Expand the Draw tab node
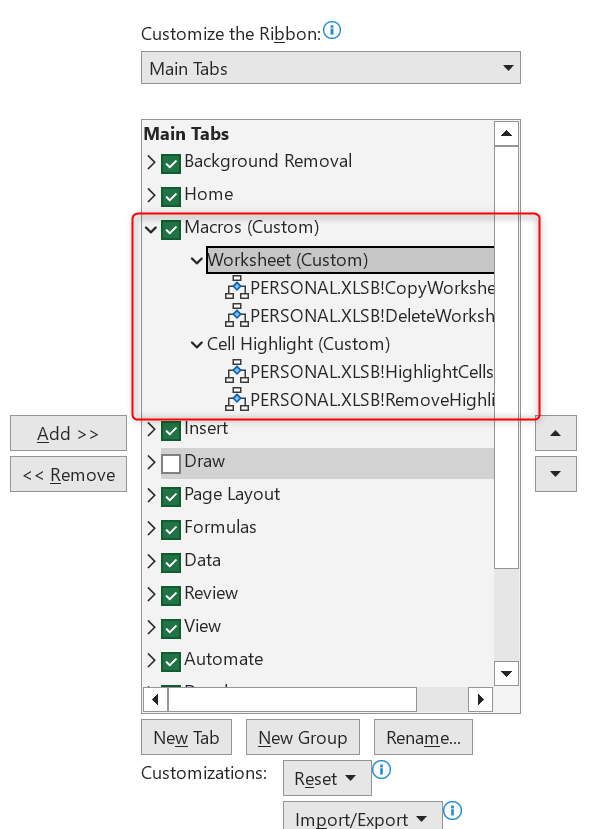The height and width of the screenshot is (829, 601). pos(151,462)
